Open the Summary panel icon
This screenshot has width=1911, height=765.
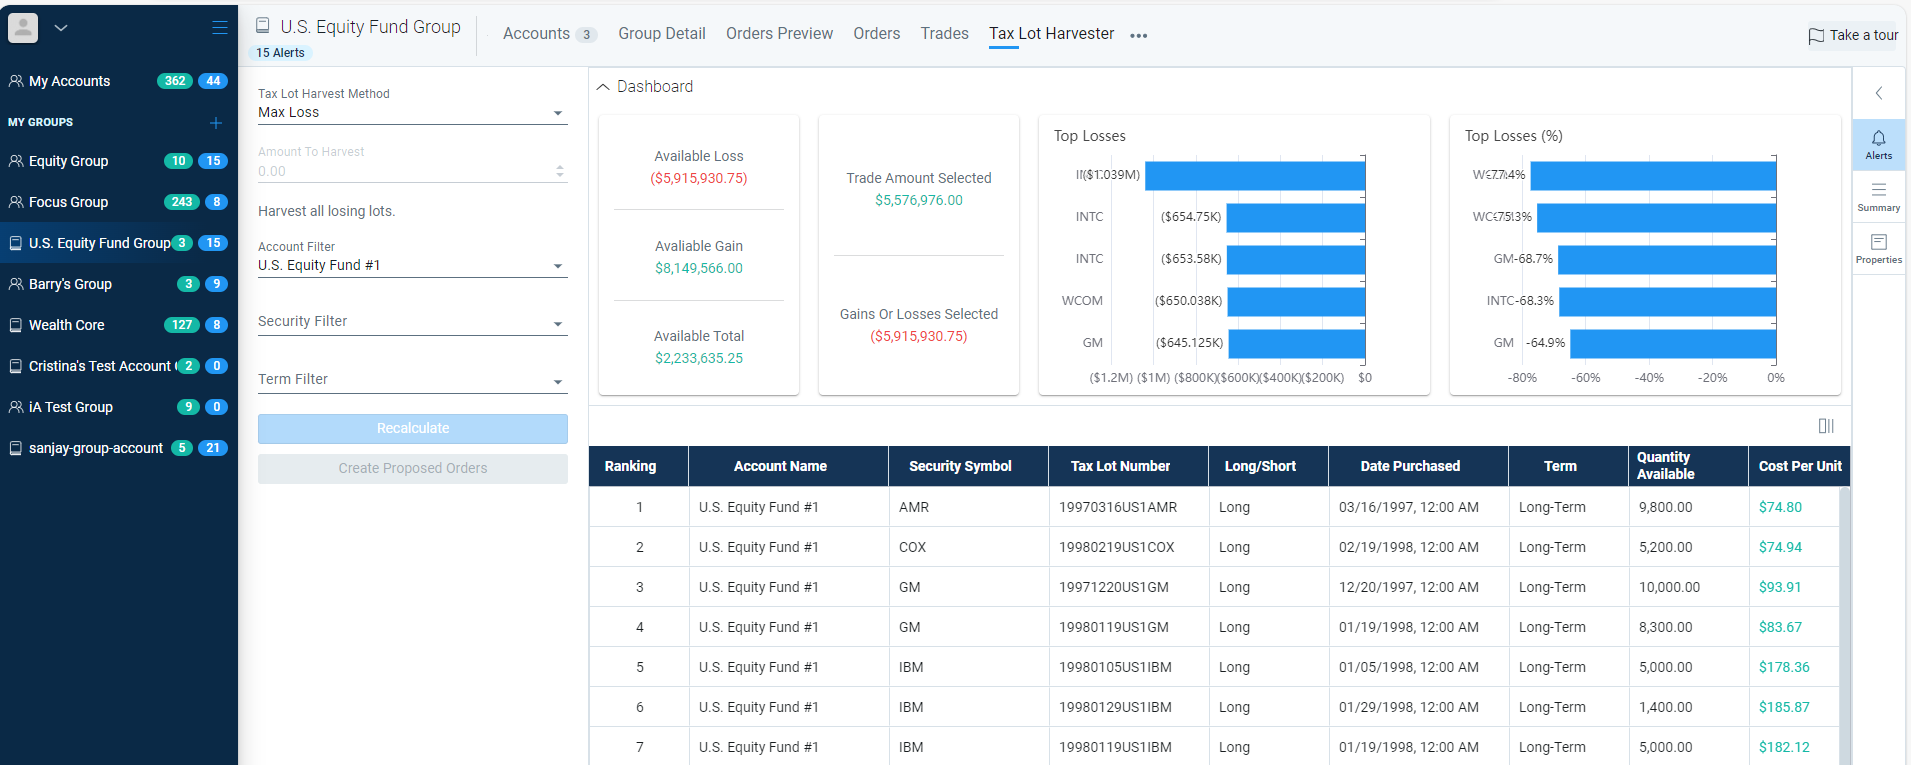tap(1879, 197)
